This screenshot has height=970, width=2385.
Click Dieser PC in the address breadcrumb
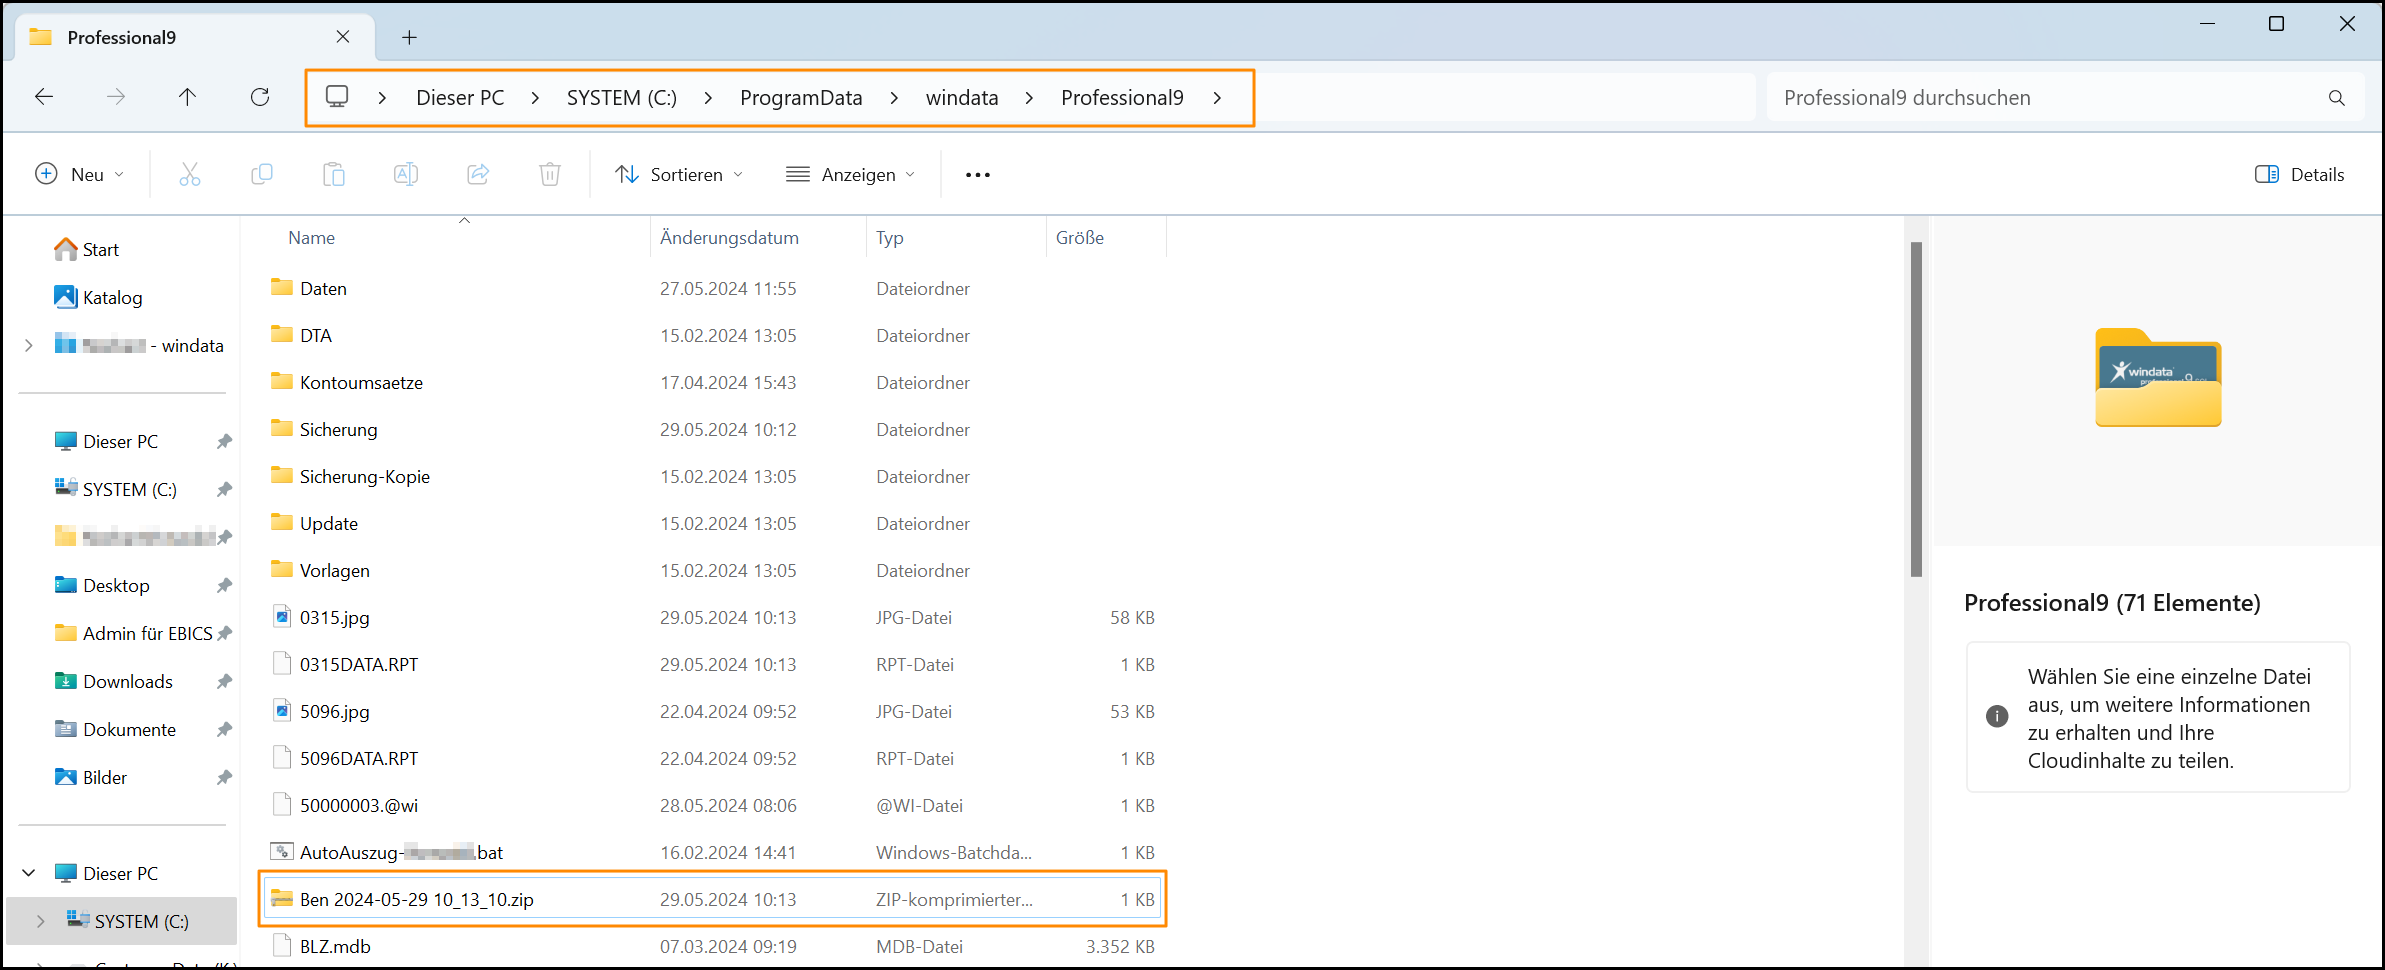pyautogui.click(x=460, y=98)
